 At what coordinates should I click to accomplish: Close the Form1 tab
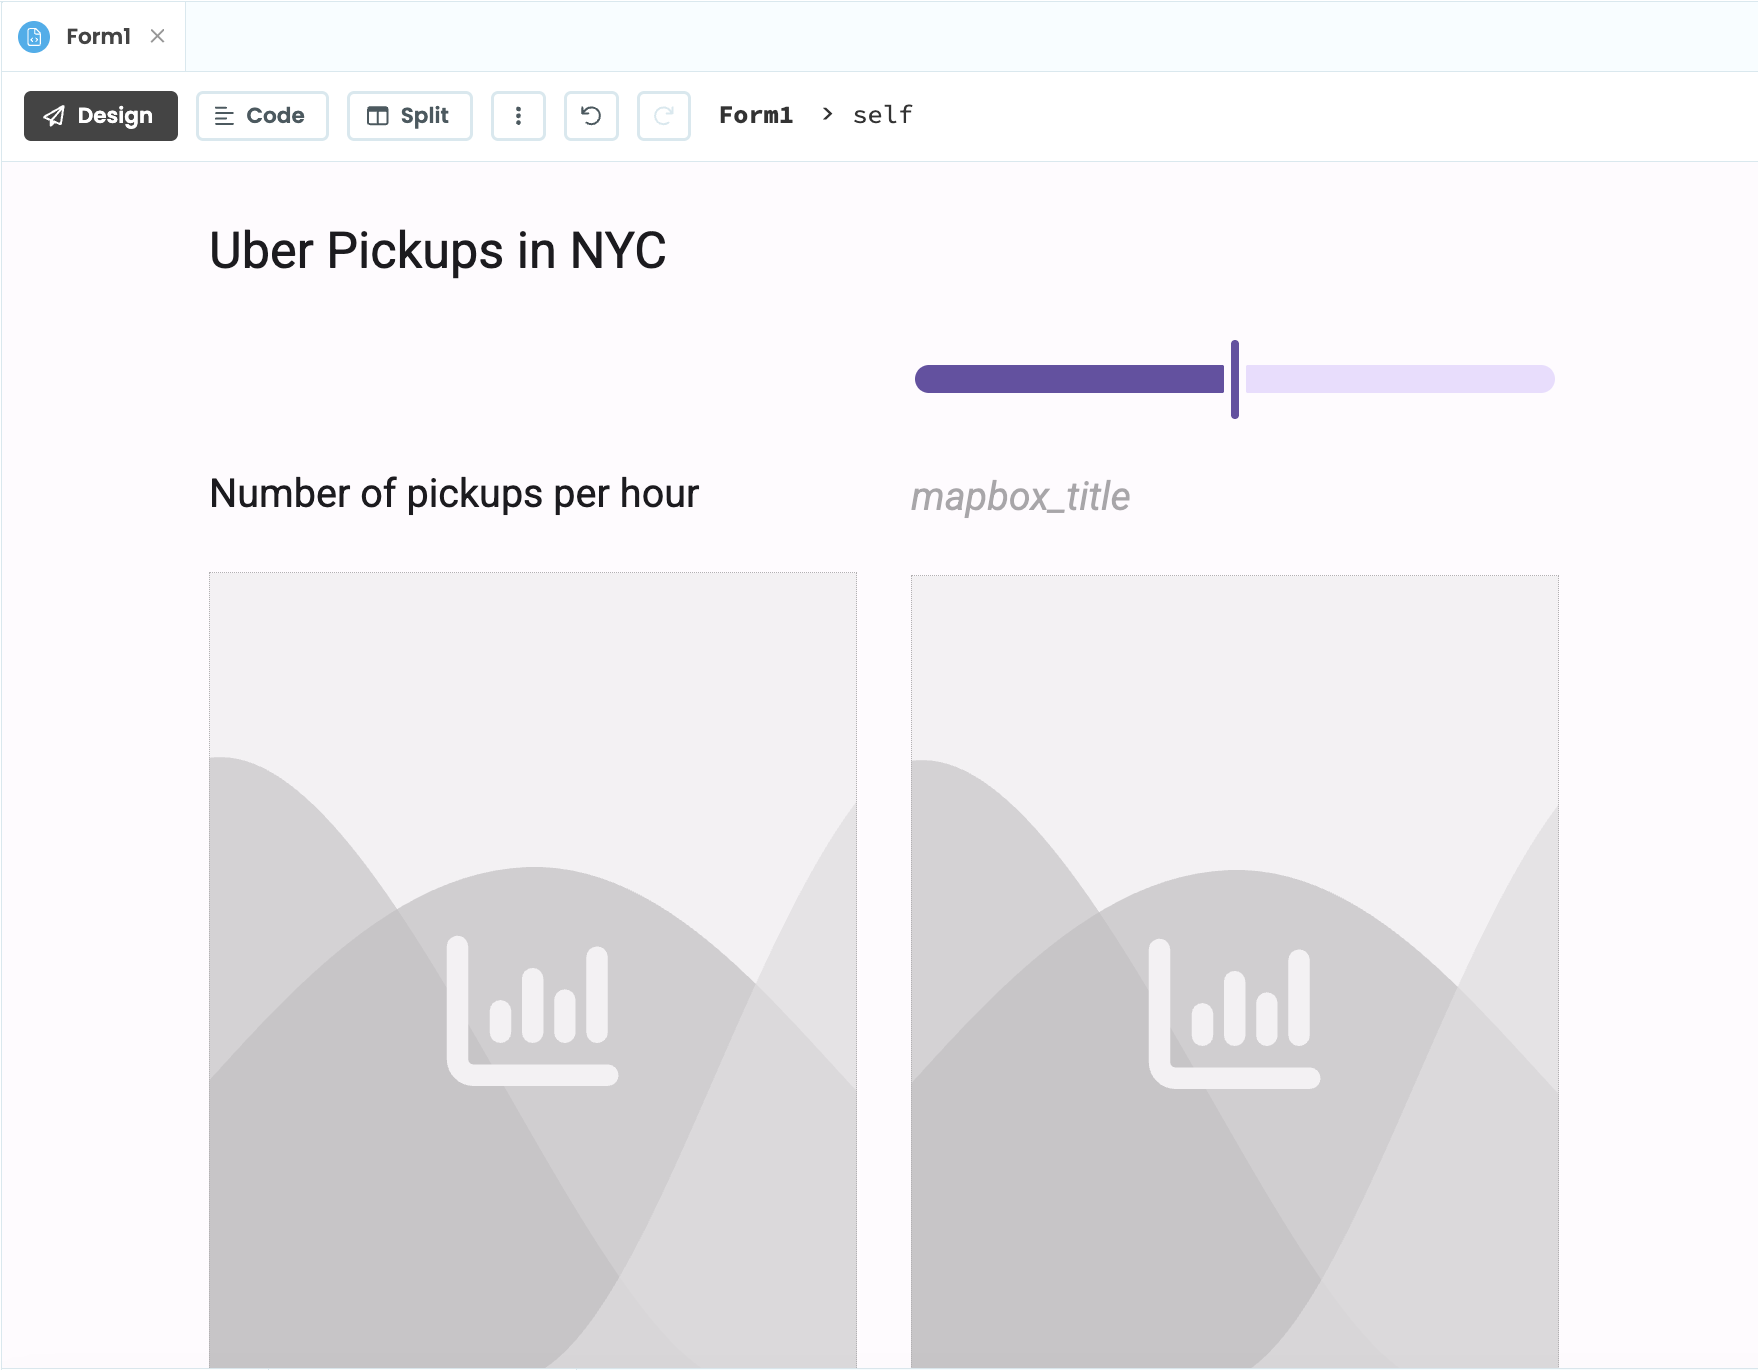tap(158, 36)
